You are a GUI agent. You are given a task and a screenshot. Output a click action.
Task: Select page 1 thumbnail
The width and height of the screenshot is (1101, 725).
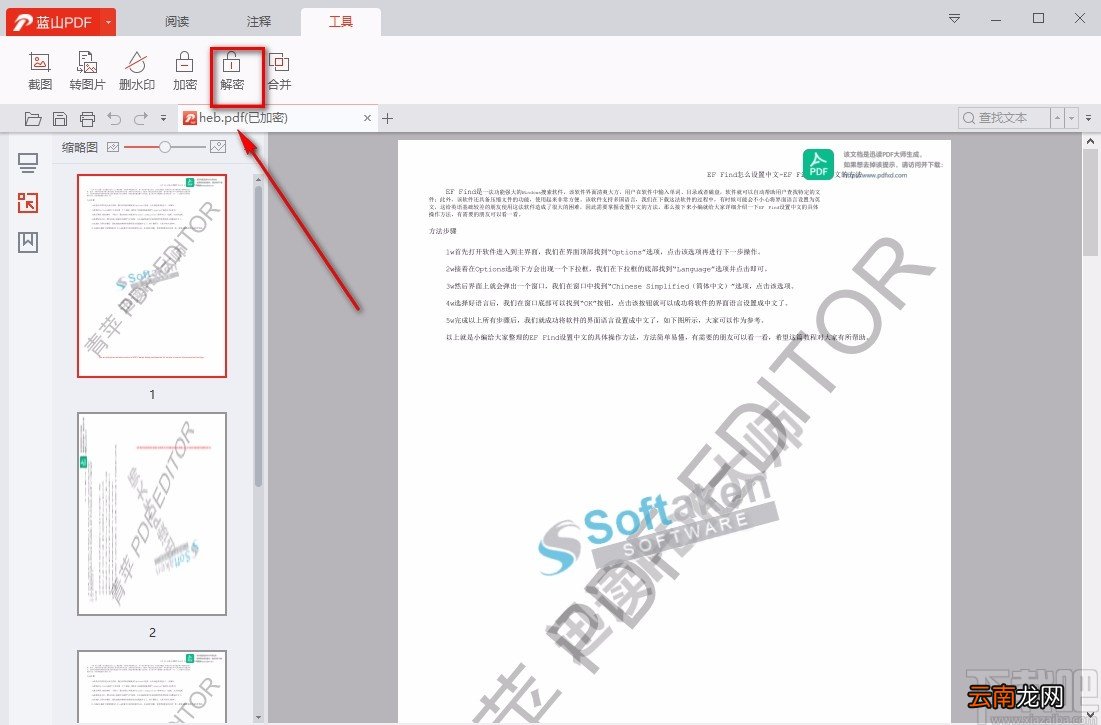(x=152, y=276)
